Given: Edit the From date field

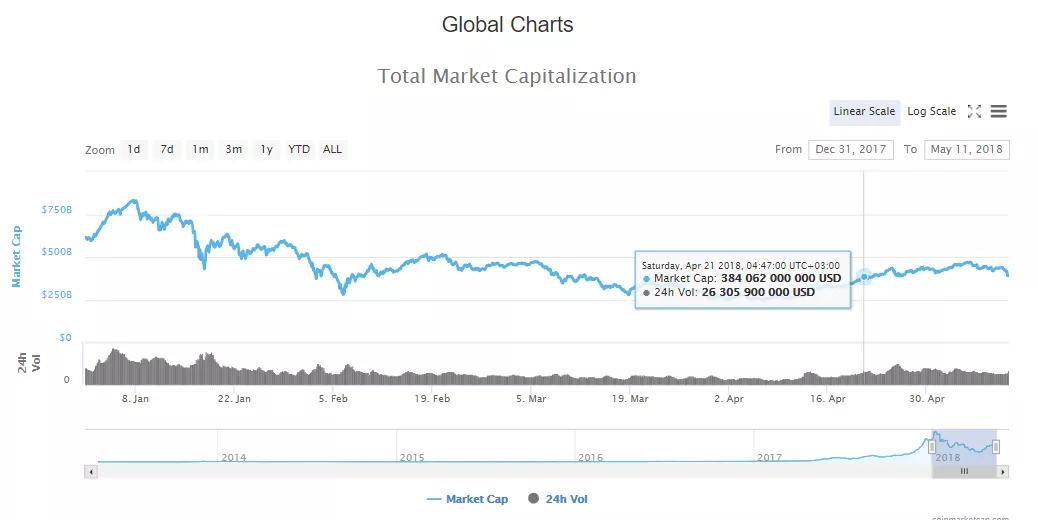Looking at the screenshot, I should pyautogui.click(x=851, y=150).
